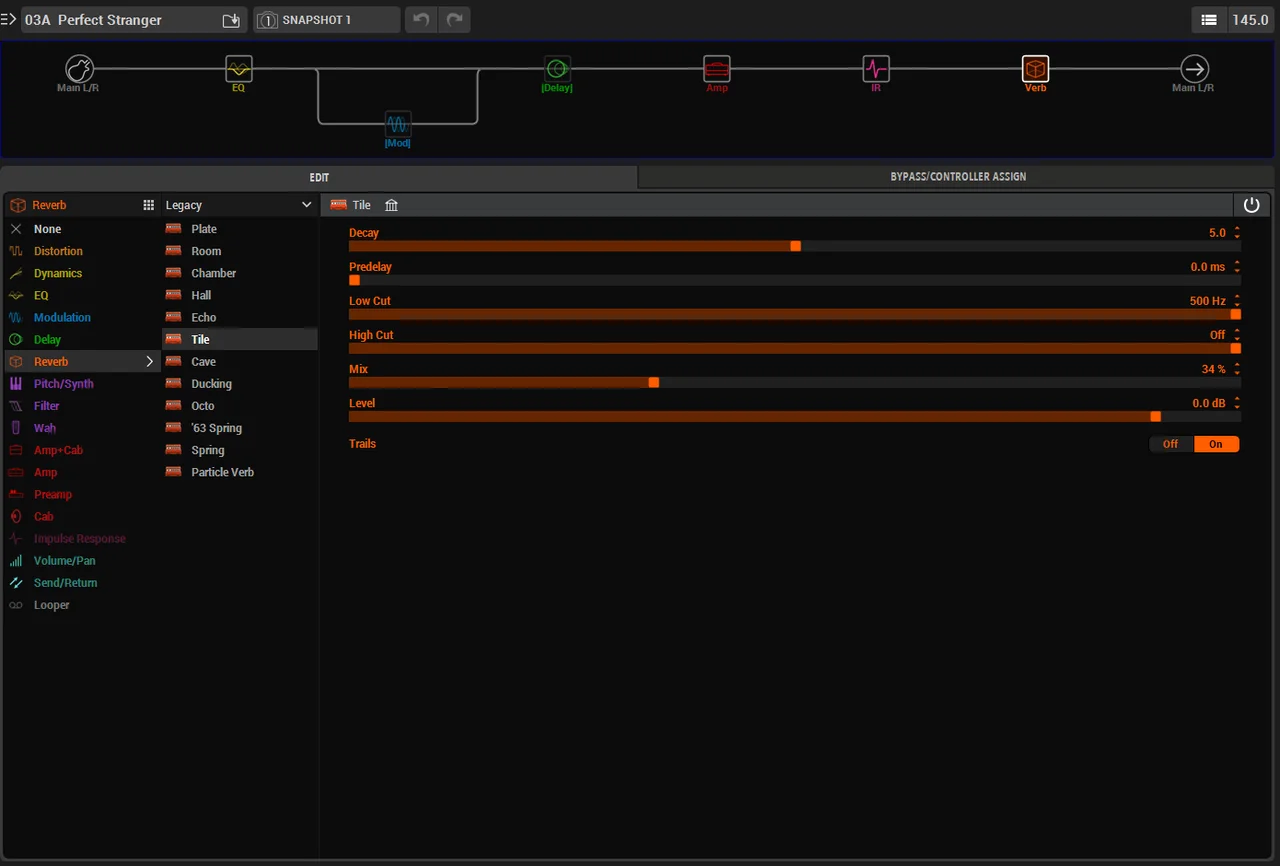Expand the Reverb category arrow
This screenshot has height=866, width=1280.
150,362
